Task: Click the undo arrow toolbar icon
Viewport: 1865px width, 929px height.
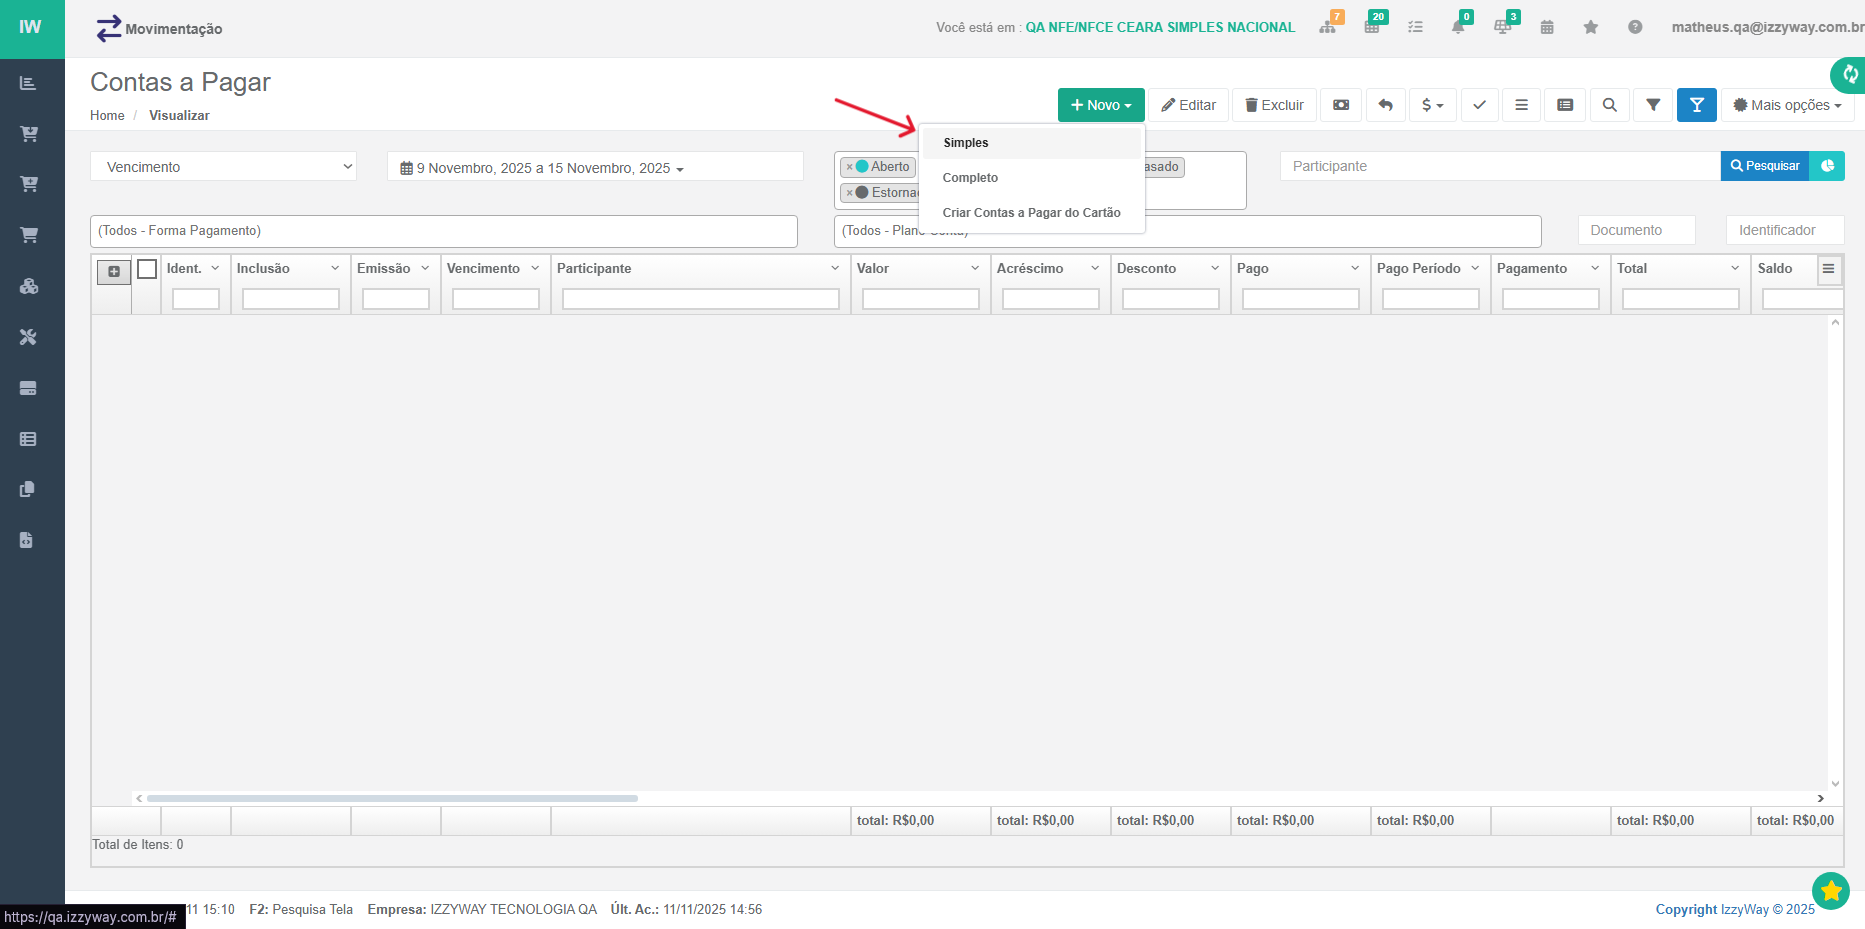Action: click(1385, 105)
